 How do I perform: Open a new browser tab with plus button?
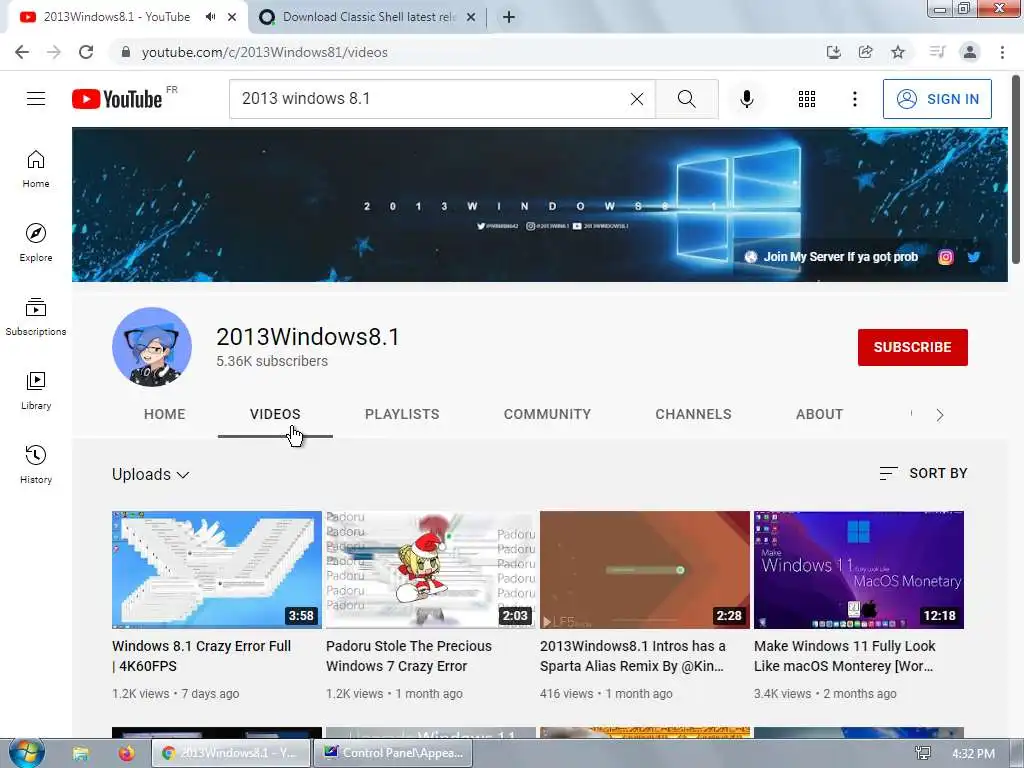(x=509, y=18)
